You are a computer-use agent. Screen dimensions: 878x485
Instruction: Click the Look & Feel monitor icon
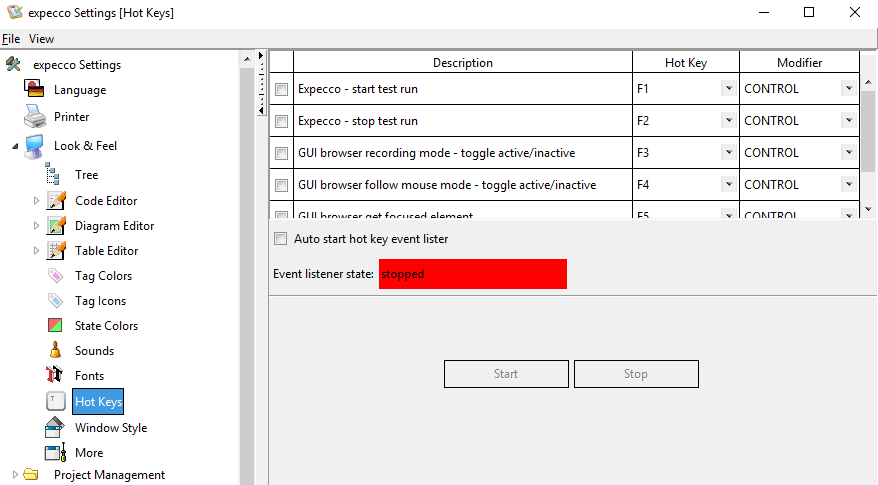34,146
